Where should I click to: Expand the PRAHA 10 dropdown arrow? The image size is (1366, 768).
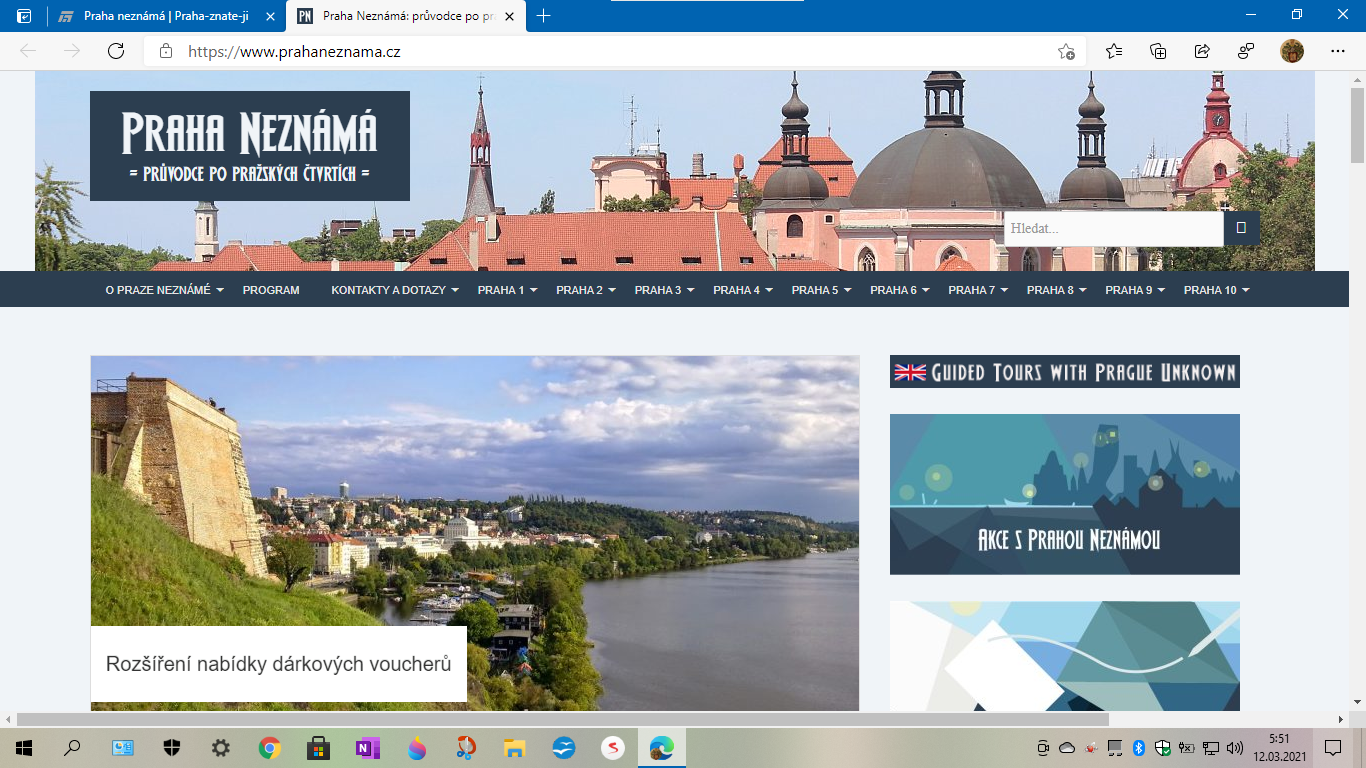click(x=1245, y=291)
